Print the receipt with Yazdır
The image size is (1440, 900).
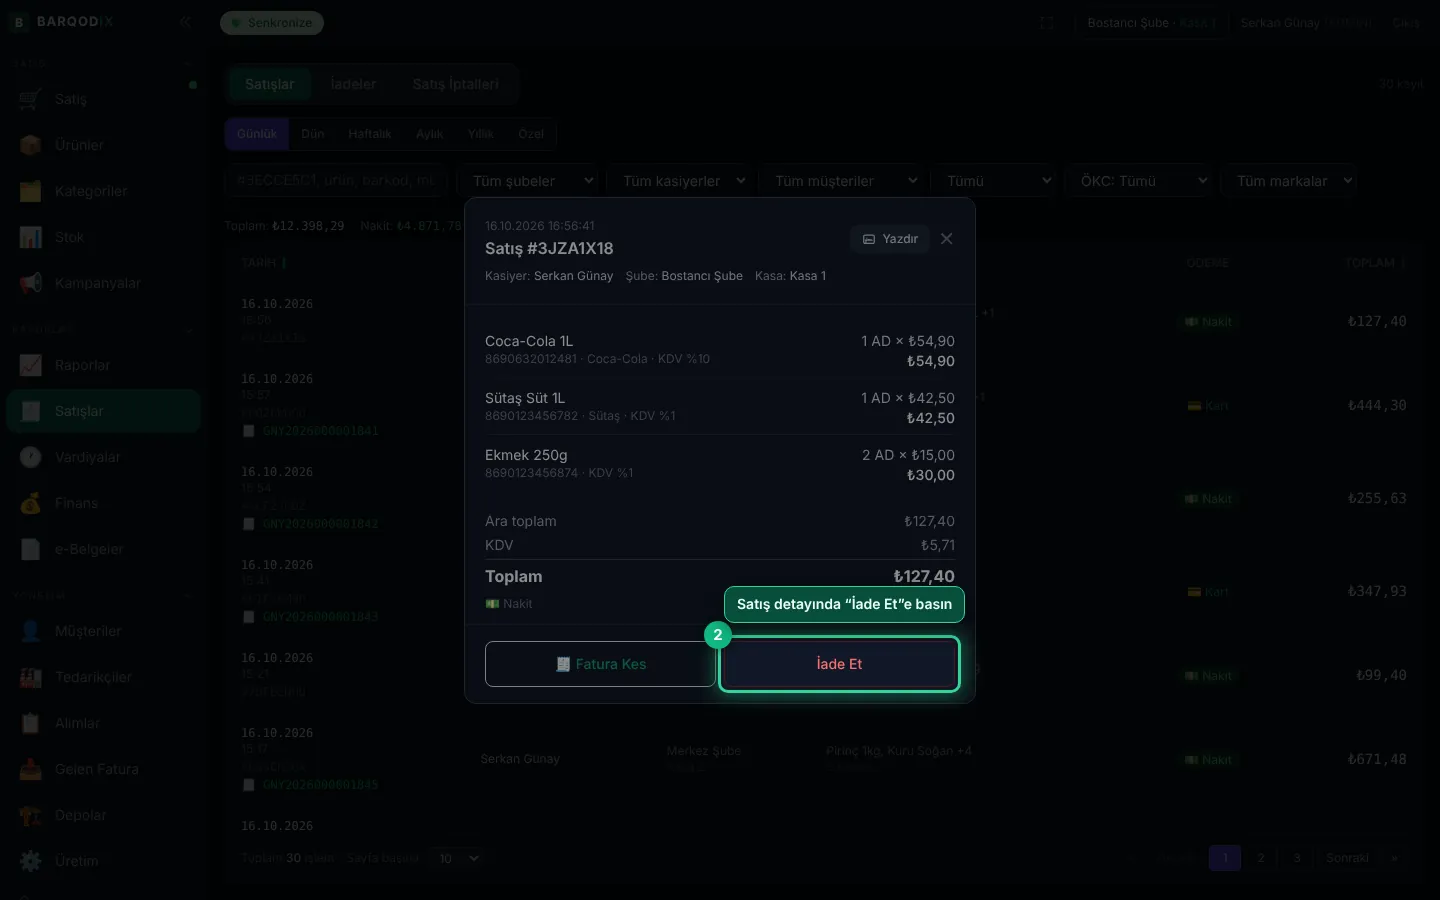pos(890,239)
